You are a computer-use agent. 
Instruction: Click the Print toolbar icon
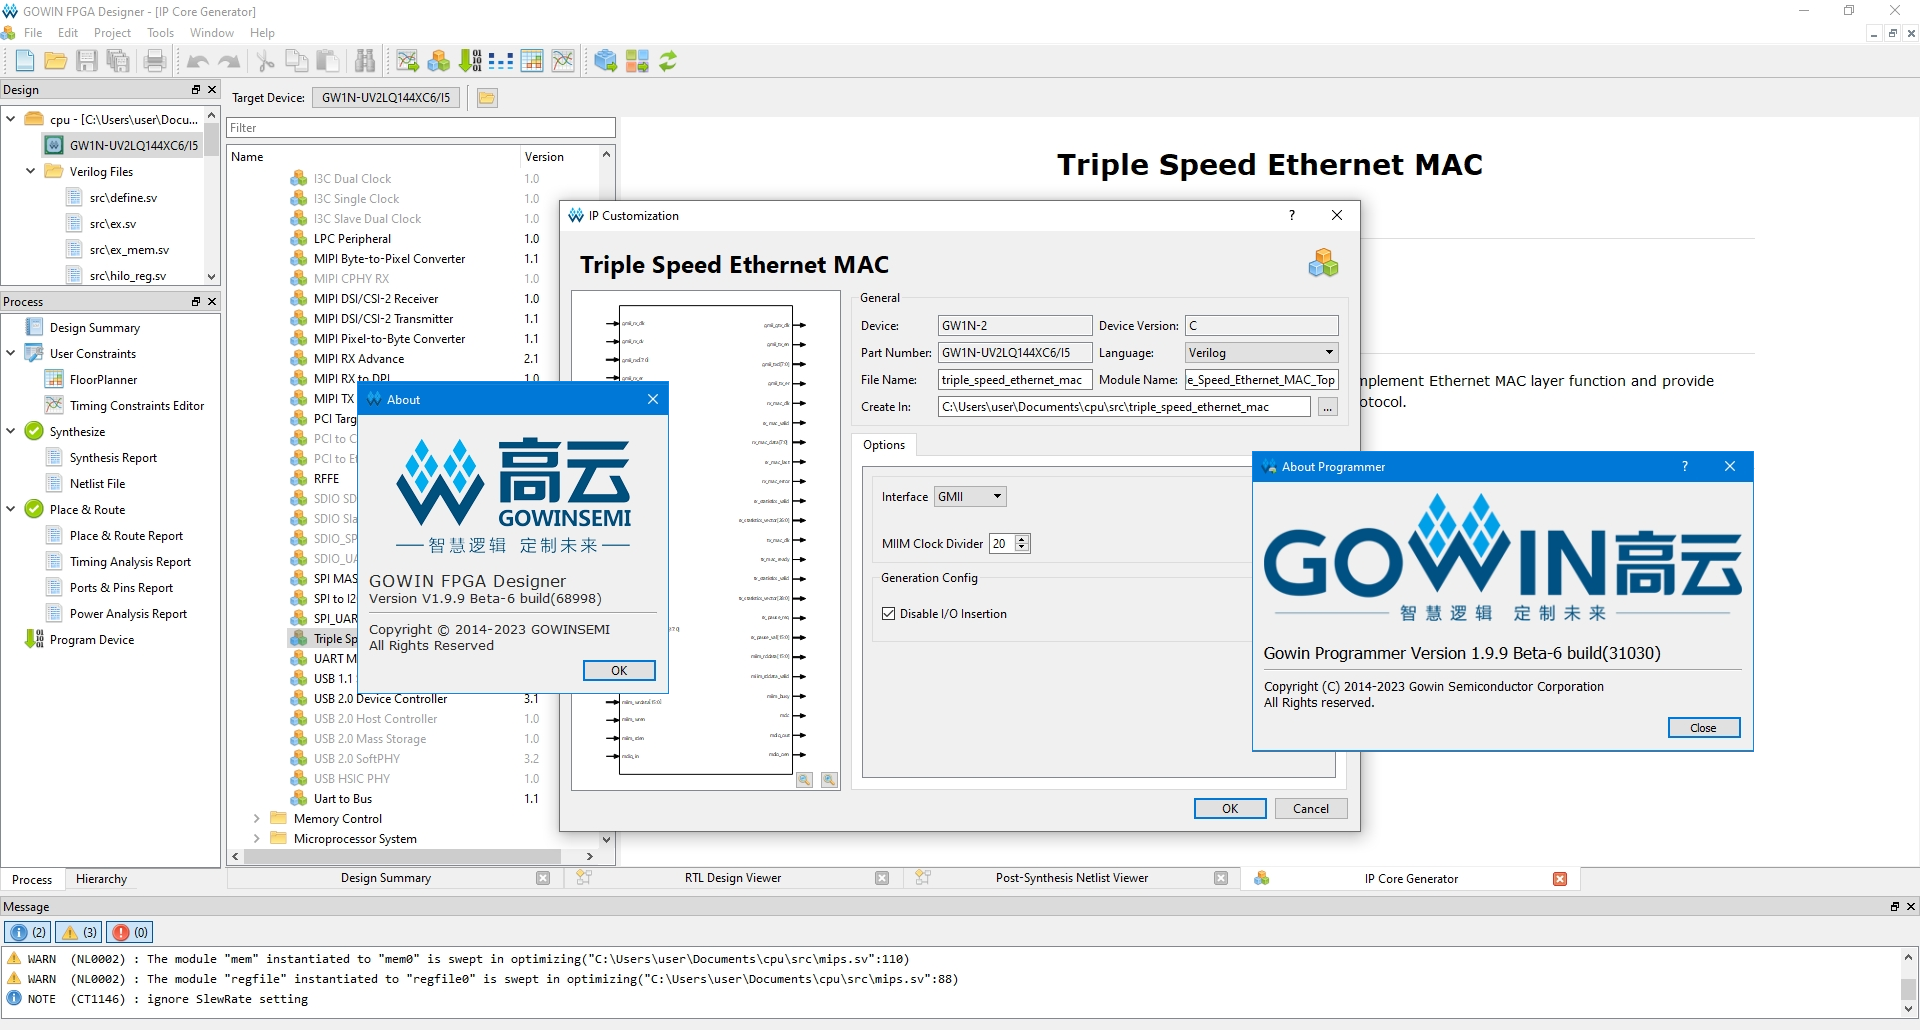[x=155, y=61]
